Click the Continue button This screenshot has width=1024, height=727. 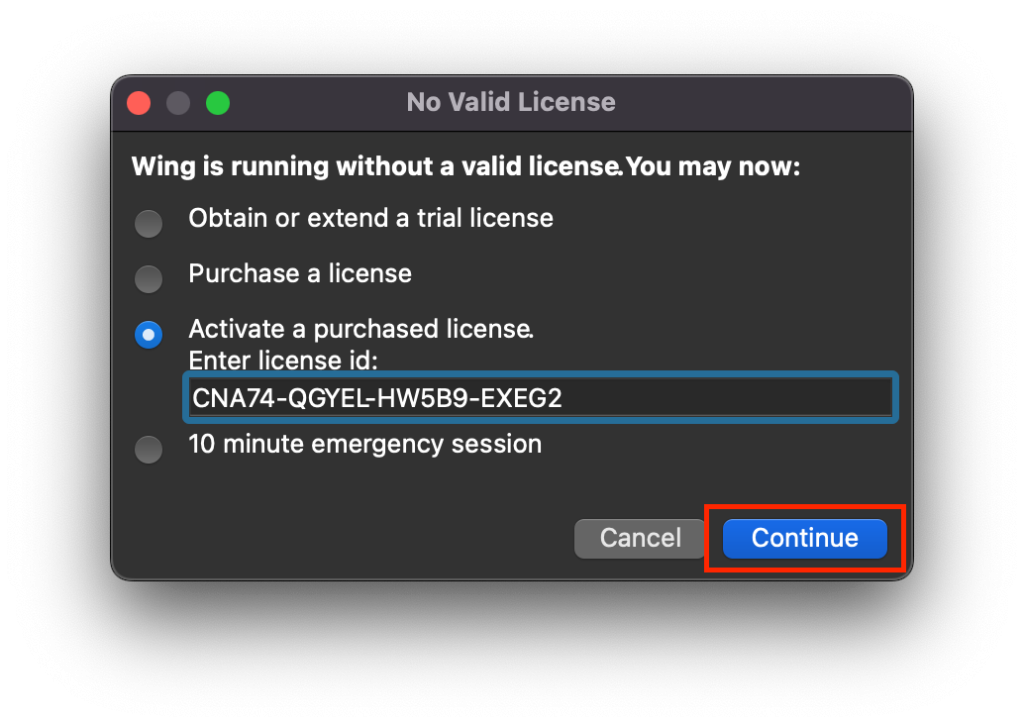[804, 538]
